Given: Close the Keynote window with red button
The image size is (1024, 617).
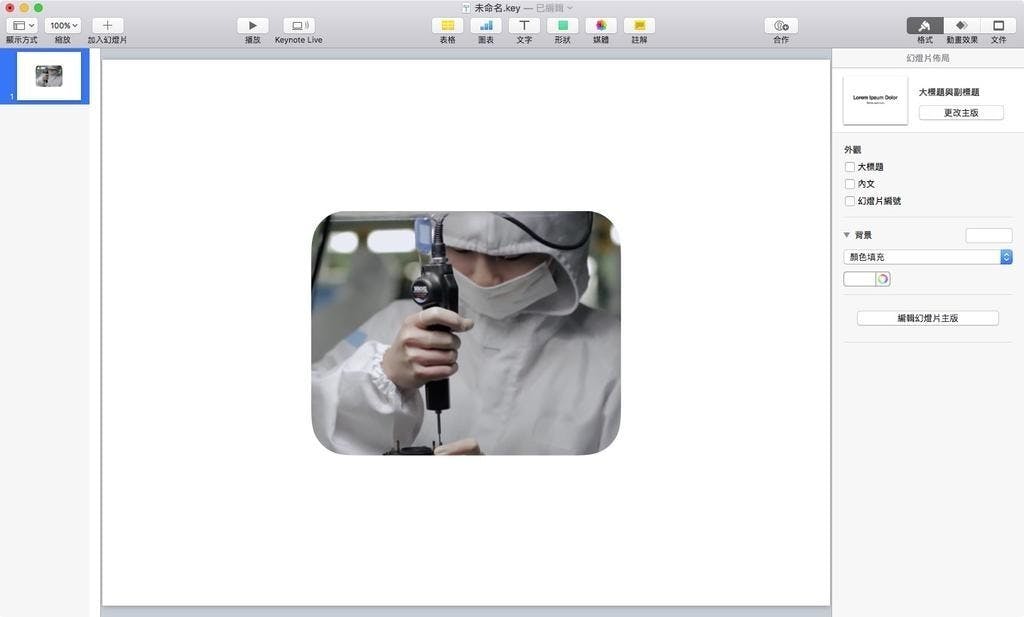Looking at the screenshot, I should (x=10, y=8).
